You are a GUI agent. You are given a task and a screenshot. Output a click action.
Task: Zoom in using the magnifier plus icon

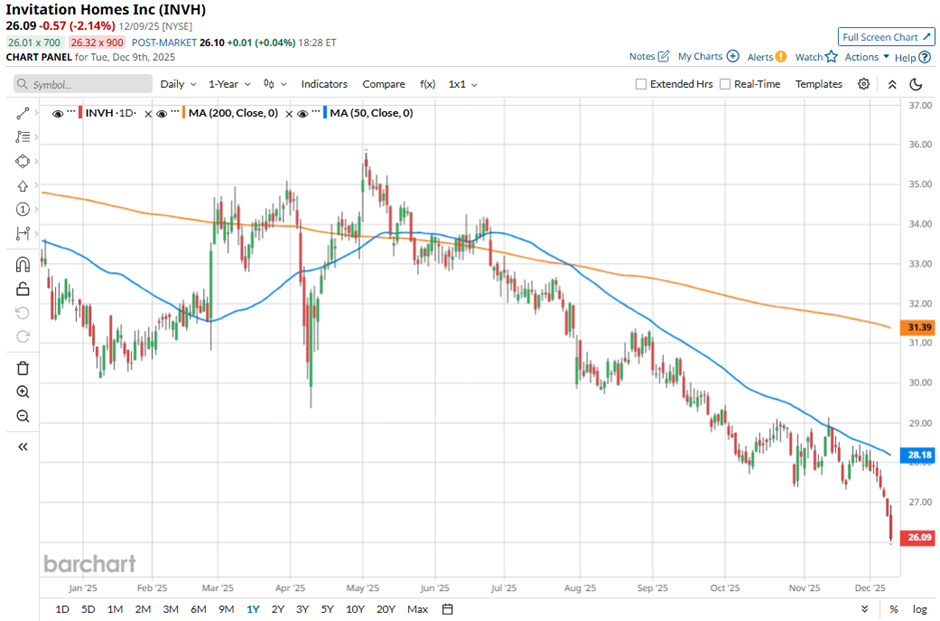[x=22, y=392]
